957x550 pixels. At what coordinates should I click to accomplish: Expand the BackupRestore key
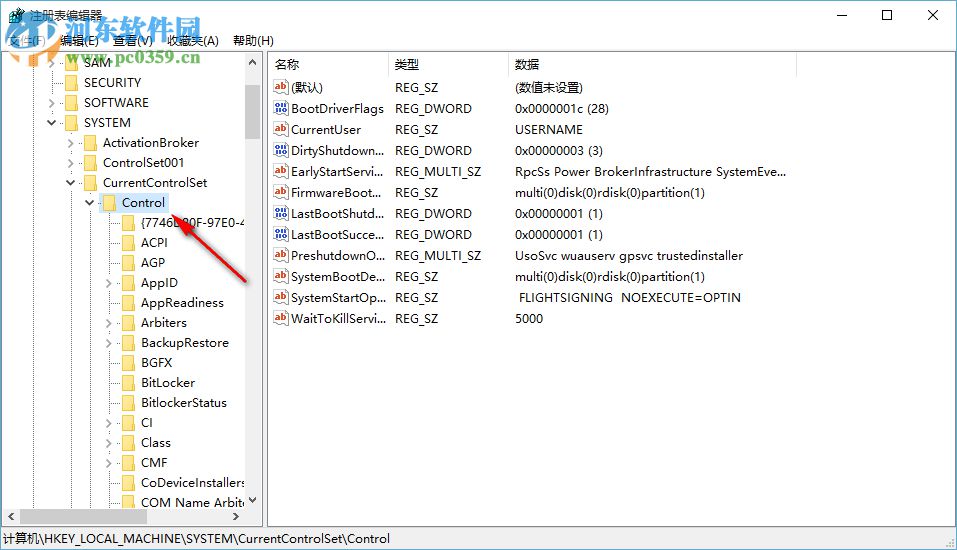[109, 343]
